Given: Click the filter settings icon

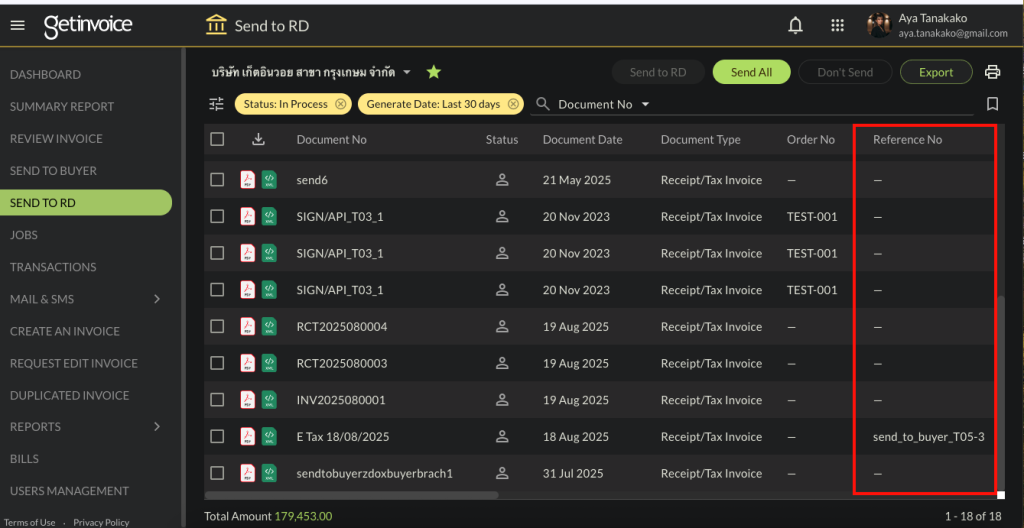Looking at the screenshot, I should tap(217, 104).
